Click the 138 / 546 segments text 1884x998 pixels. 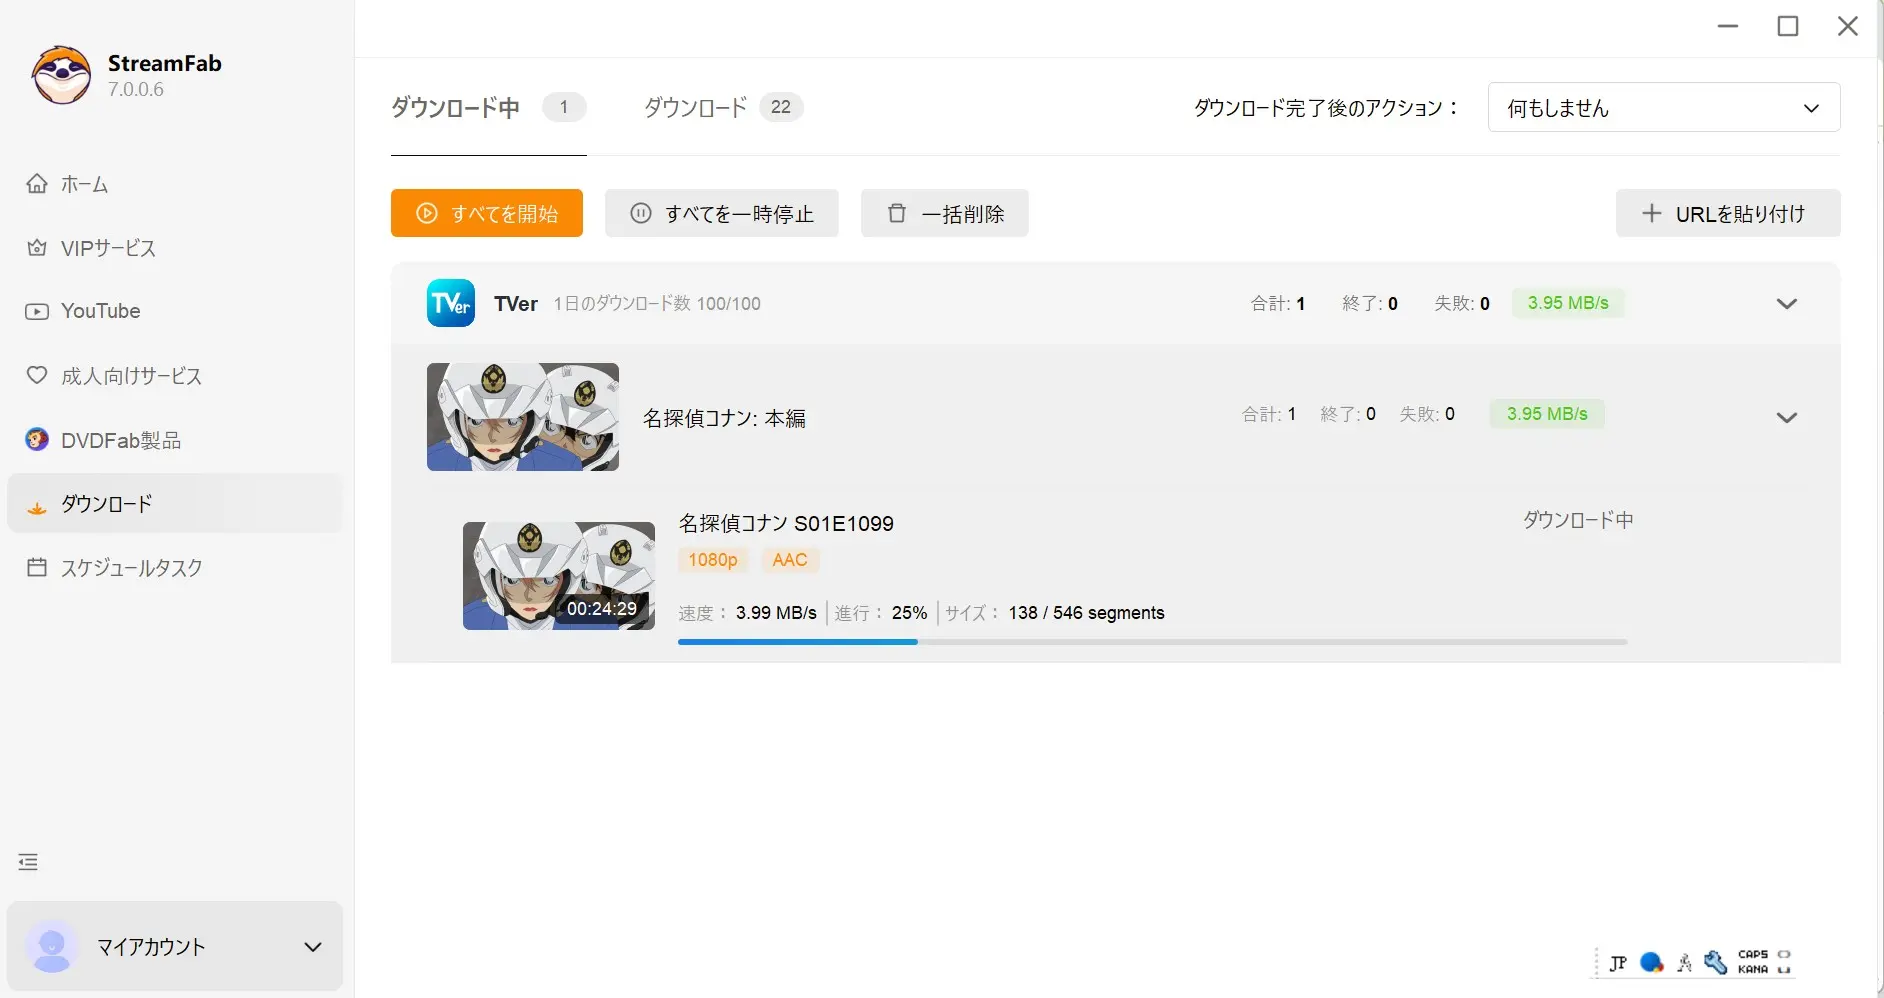coord(1086,613)
